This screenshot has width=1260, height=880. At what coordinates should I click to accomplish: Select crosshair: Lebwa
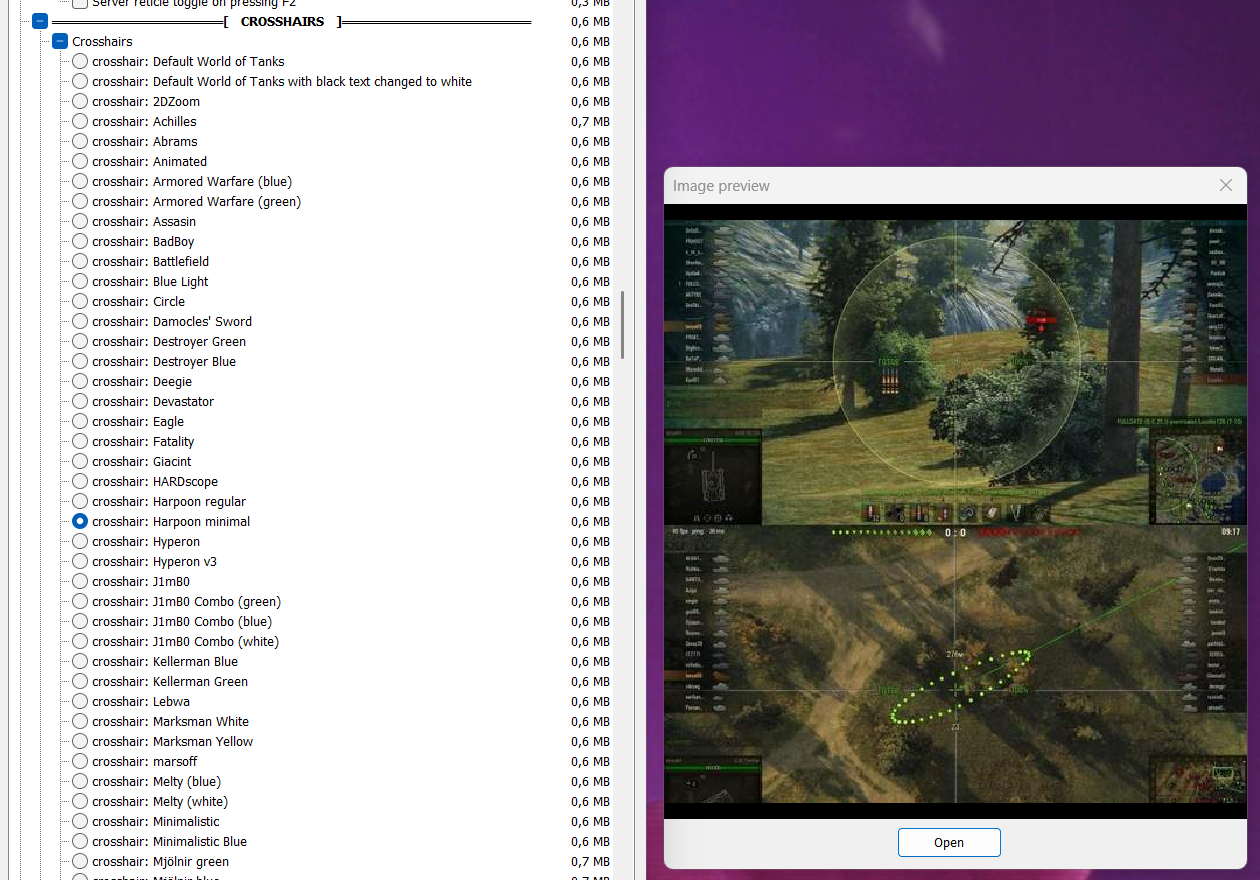coord(80,701)
